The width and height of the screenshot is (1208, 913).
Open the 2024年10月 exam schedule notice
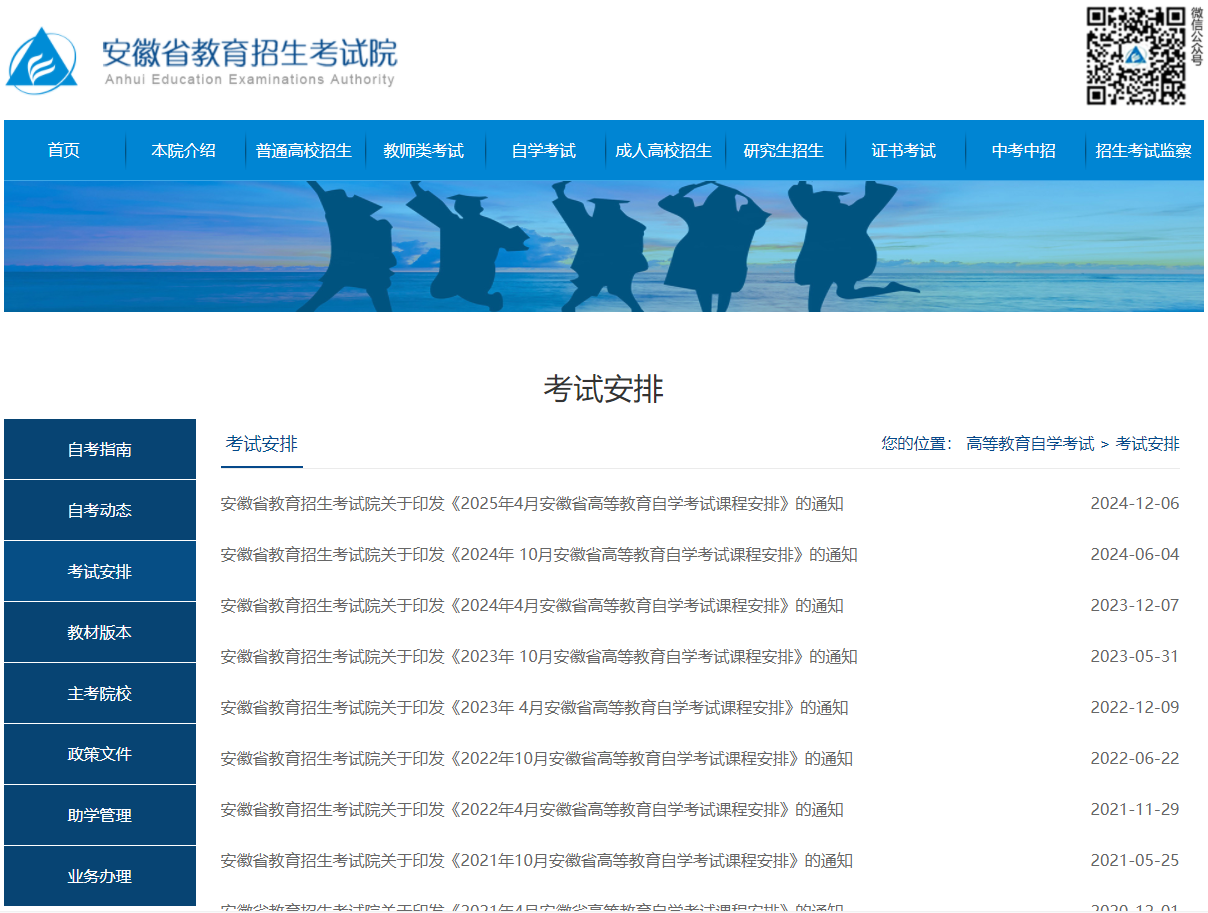tap(540, 555)
